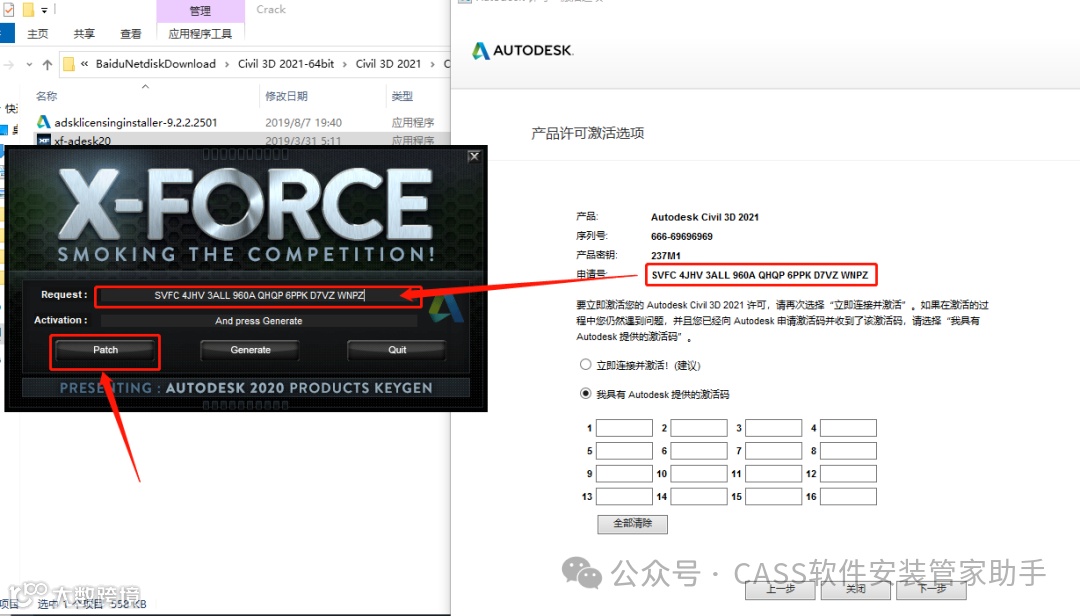The width and height of the screenshot is (1080, 616).
Task: Click activation code box 6
Action: 699,451
